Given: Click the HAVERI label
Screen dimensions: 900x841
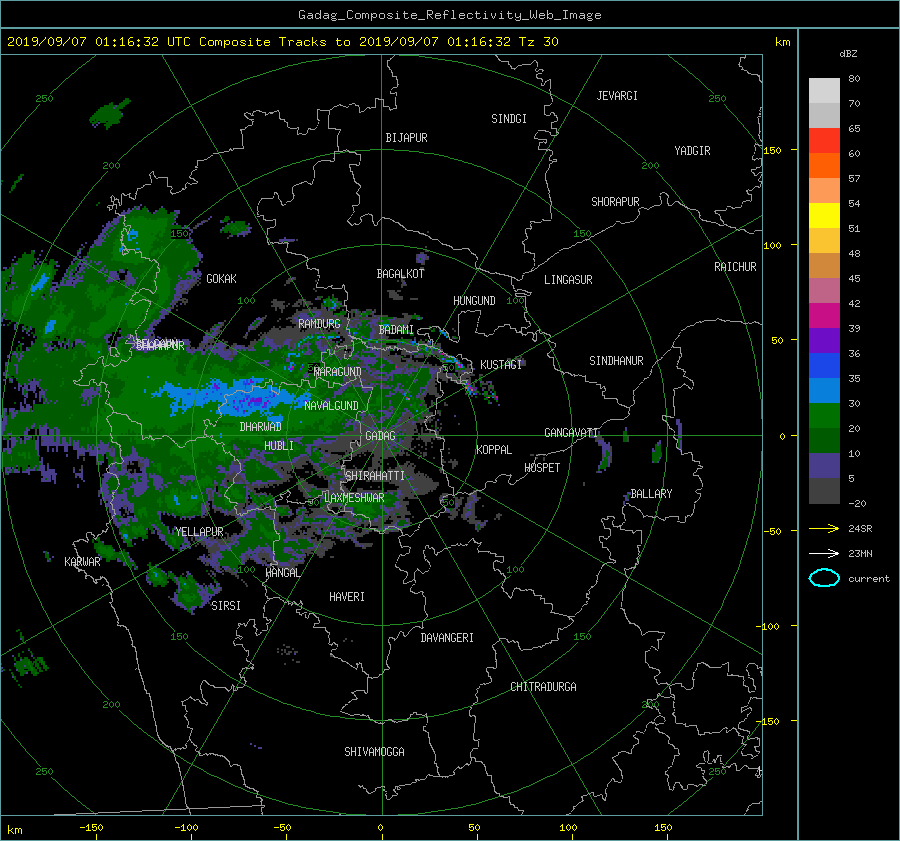Looking at the screenshot, I should 347,598.
